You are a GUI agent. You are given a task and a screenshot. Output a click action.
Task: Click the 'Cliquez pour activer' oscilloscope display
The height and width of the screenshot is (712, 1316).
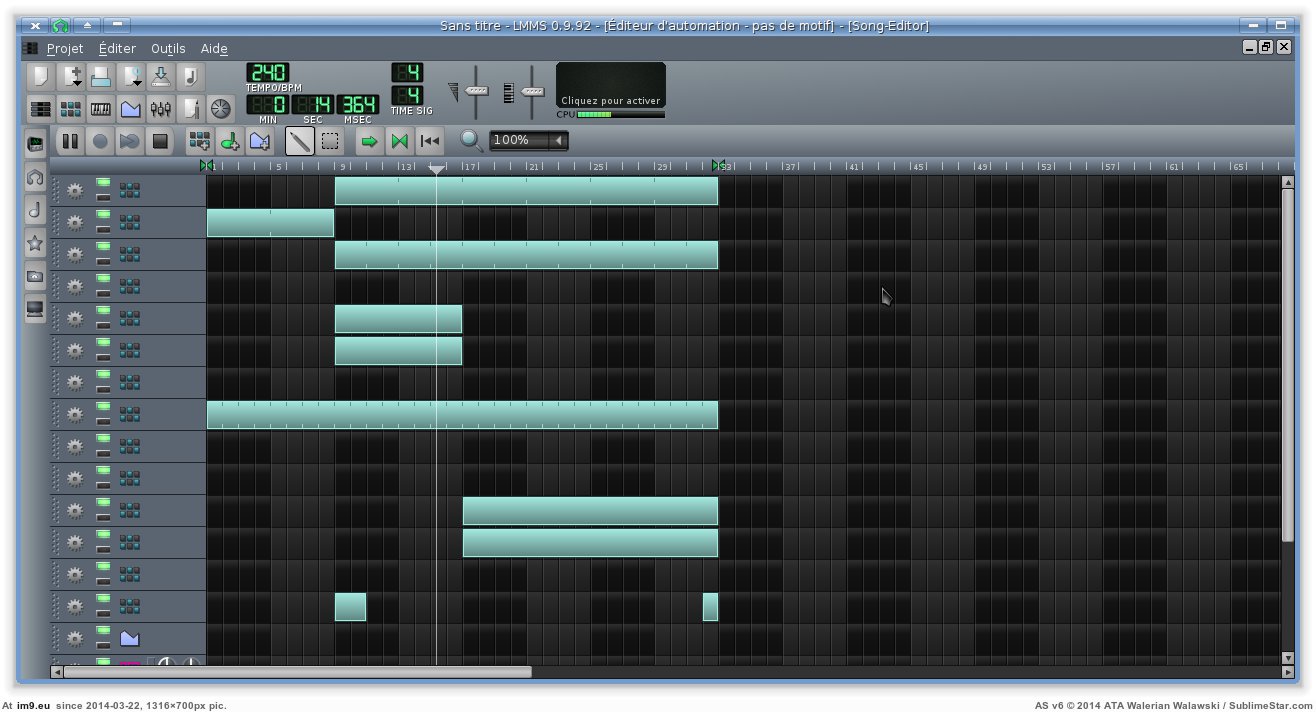point(610,86)
